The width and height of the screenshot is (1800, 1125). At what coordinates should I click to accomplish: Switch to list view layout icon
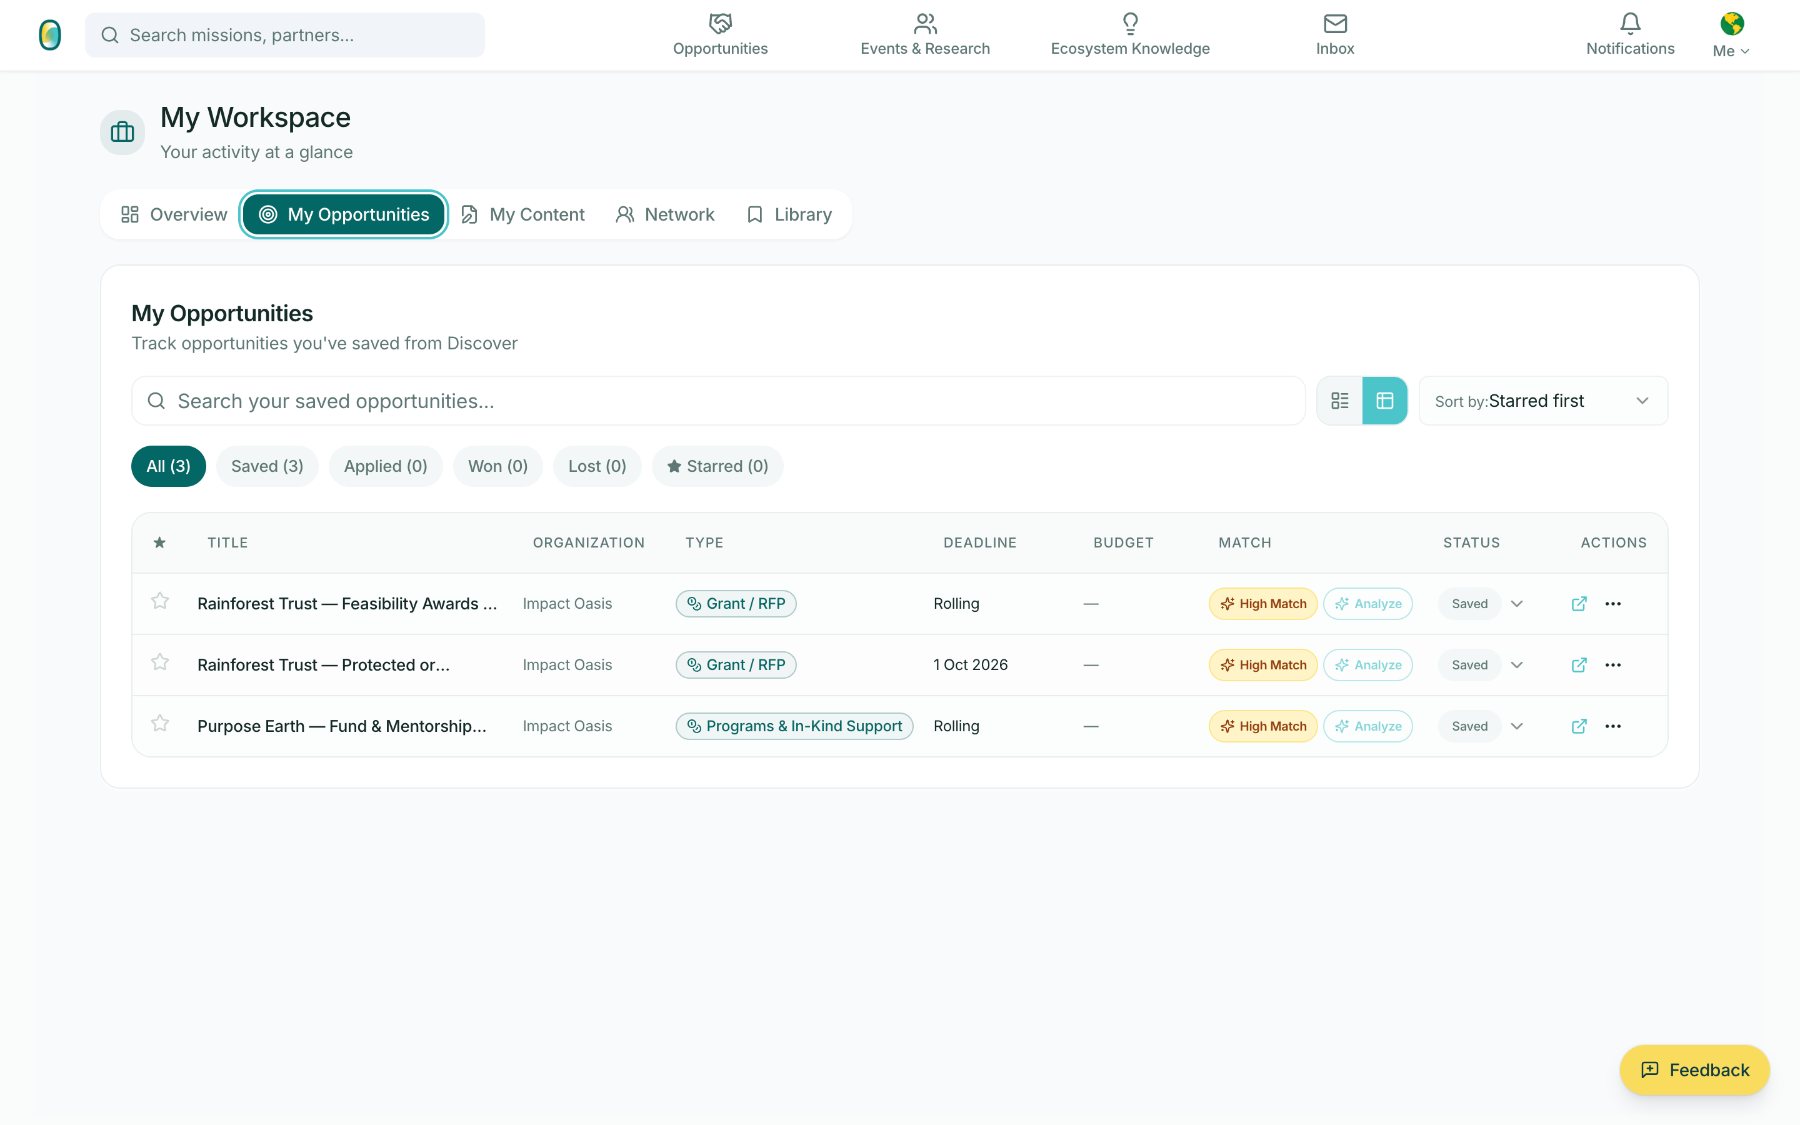(x=1340, y=401)
